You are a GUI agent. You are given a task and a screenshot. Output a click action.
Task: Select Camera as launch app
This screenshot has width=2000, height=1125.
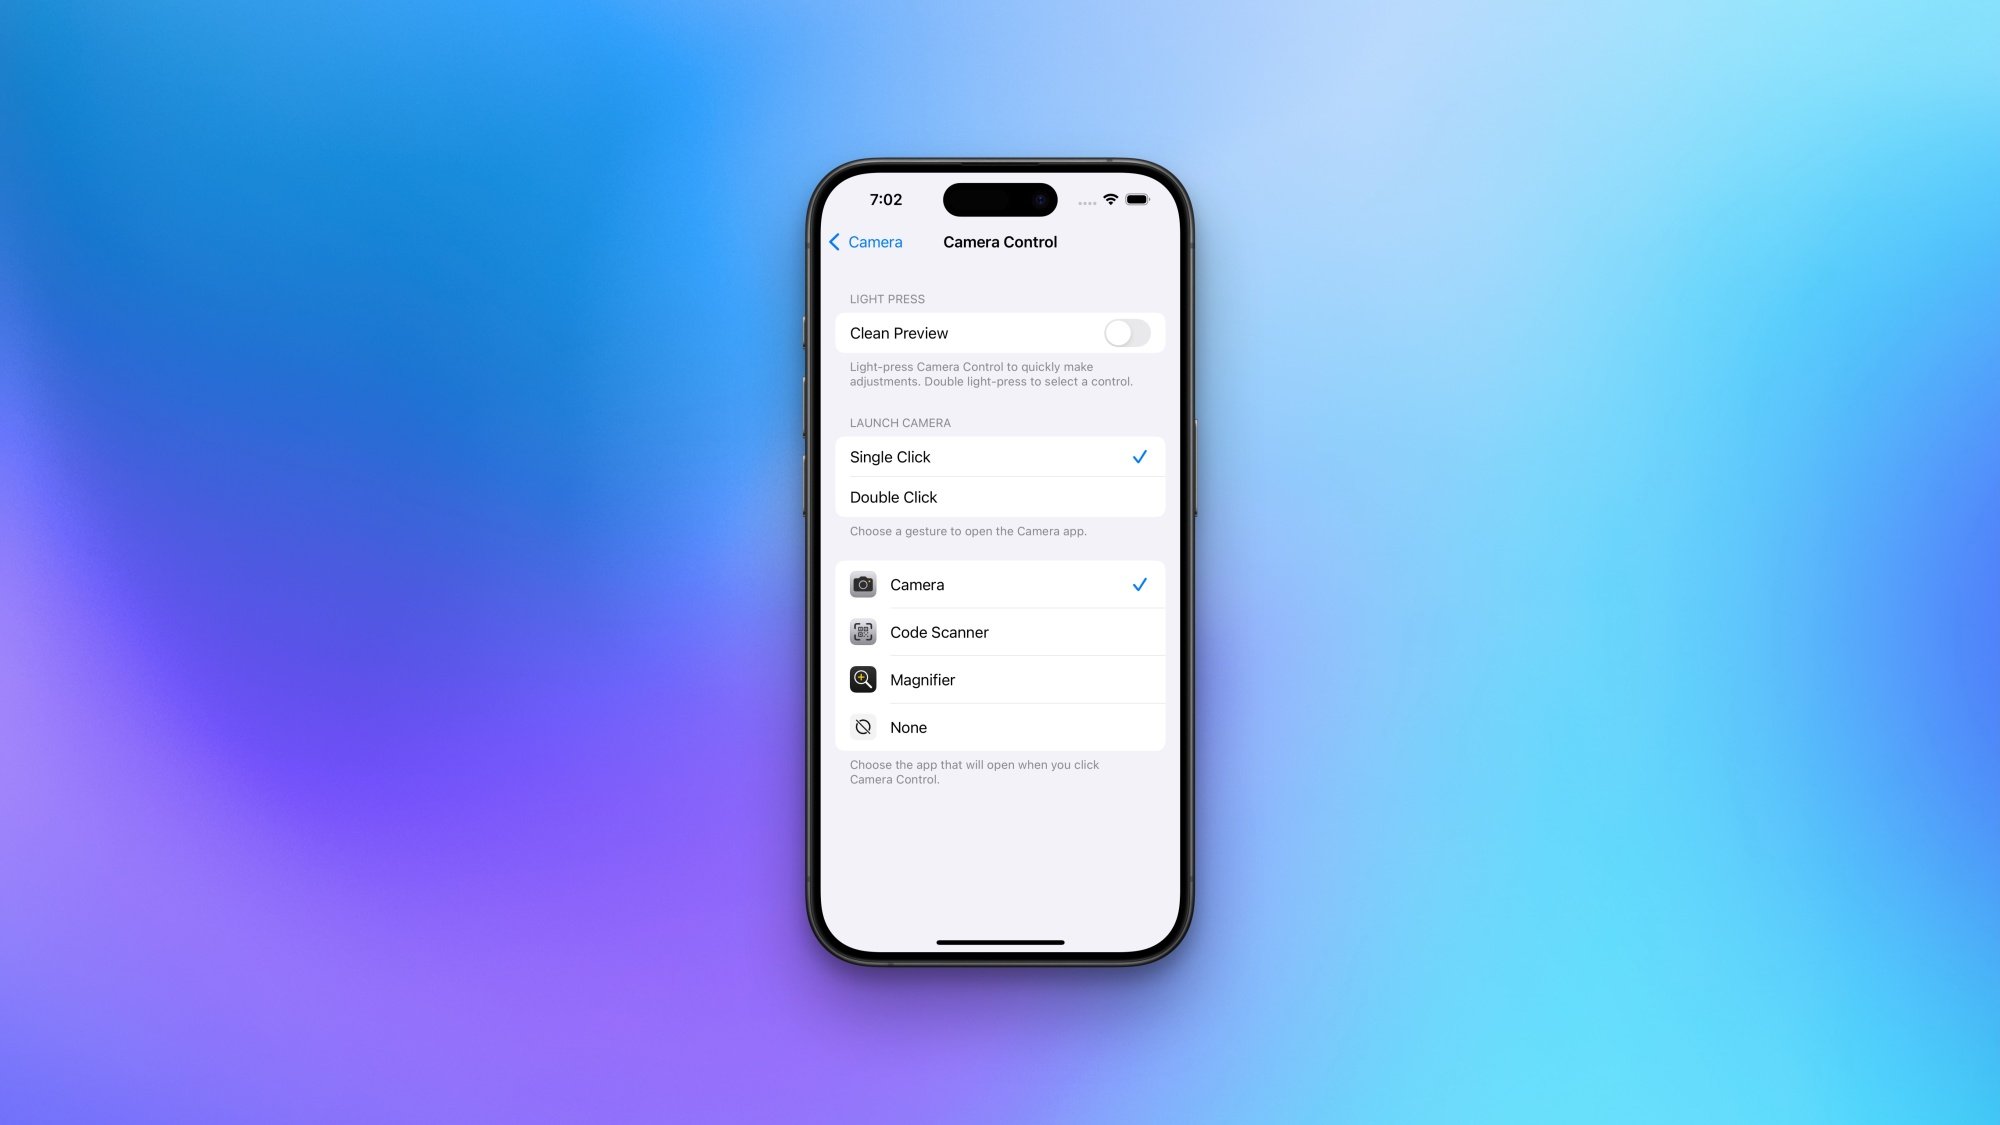tap(1000, 584)
